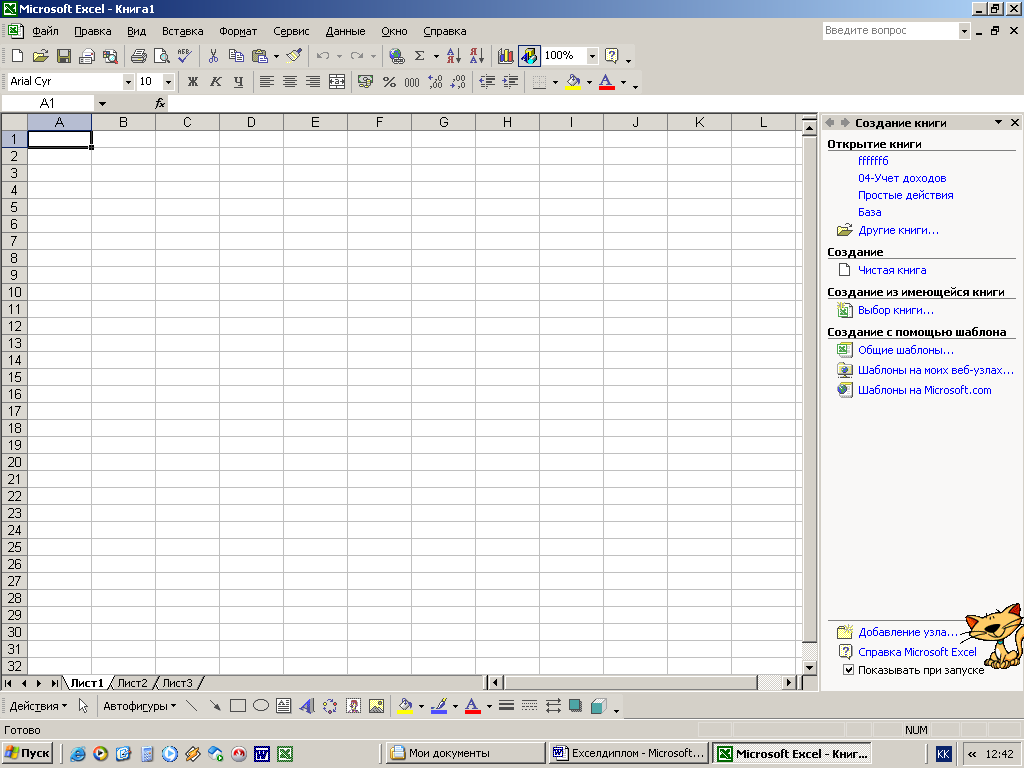
Task: Open the Файл menu
Action: click(45, 31)
